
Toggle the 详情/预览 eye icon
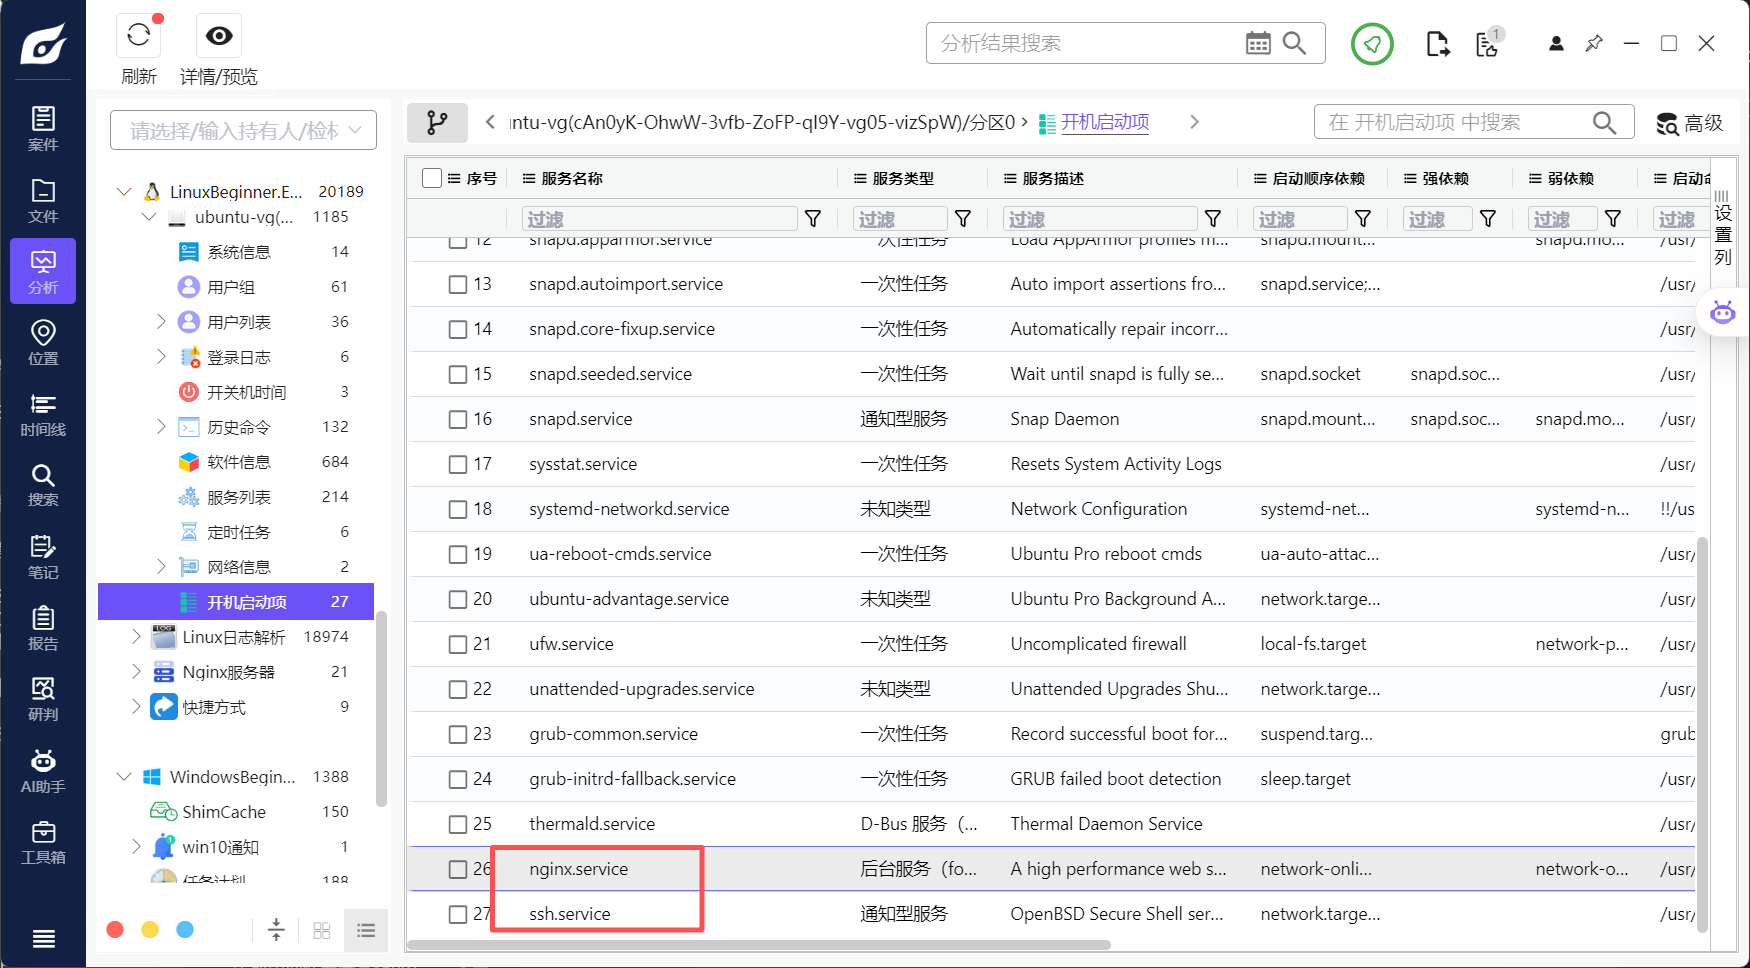click(x=219, y=36)
